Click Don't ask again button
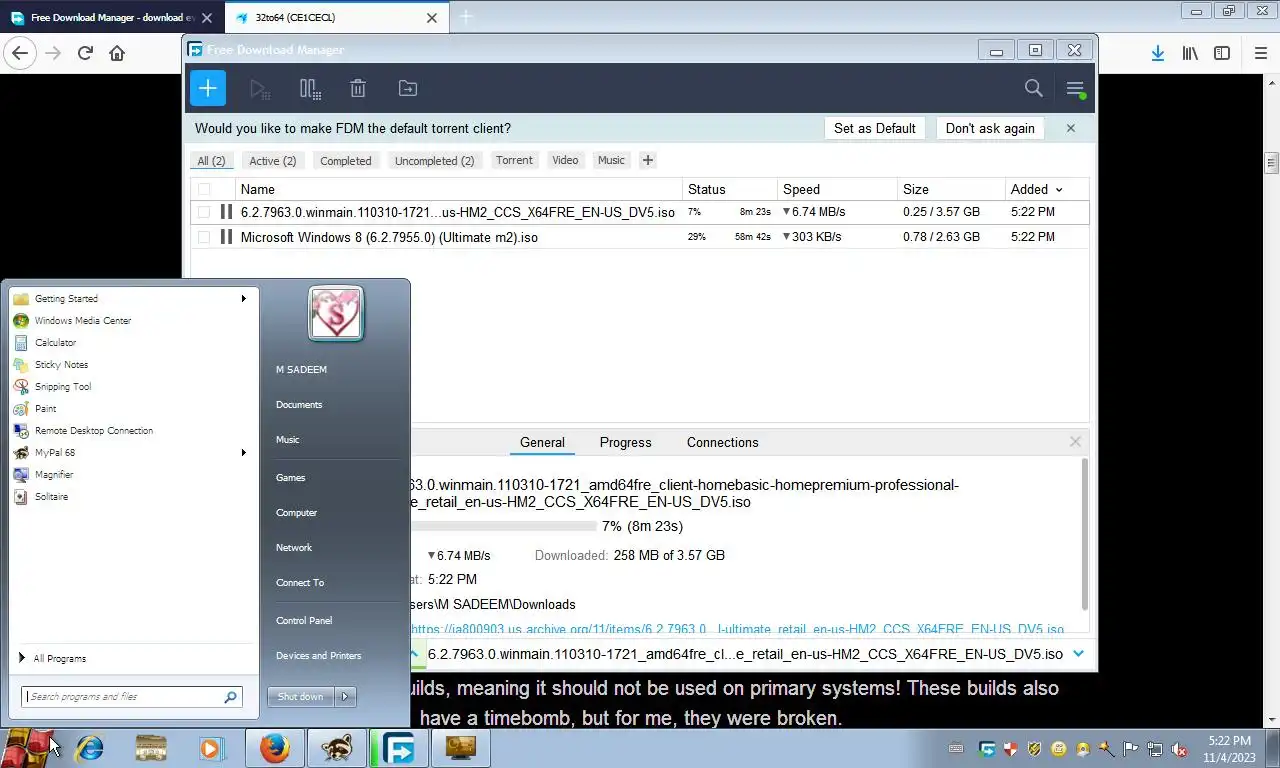The width and height of the screenshot is (1280, 768). (x=990, y=128)
